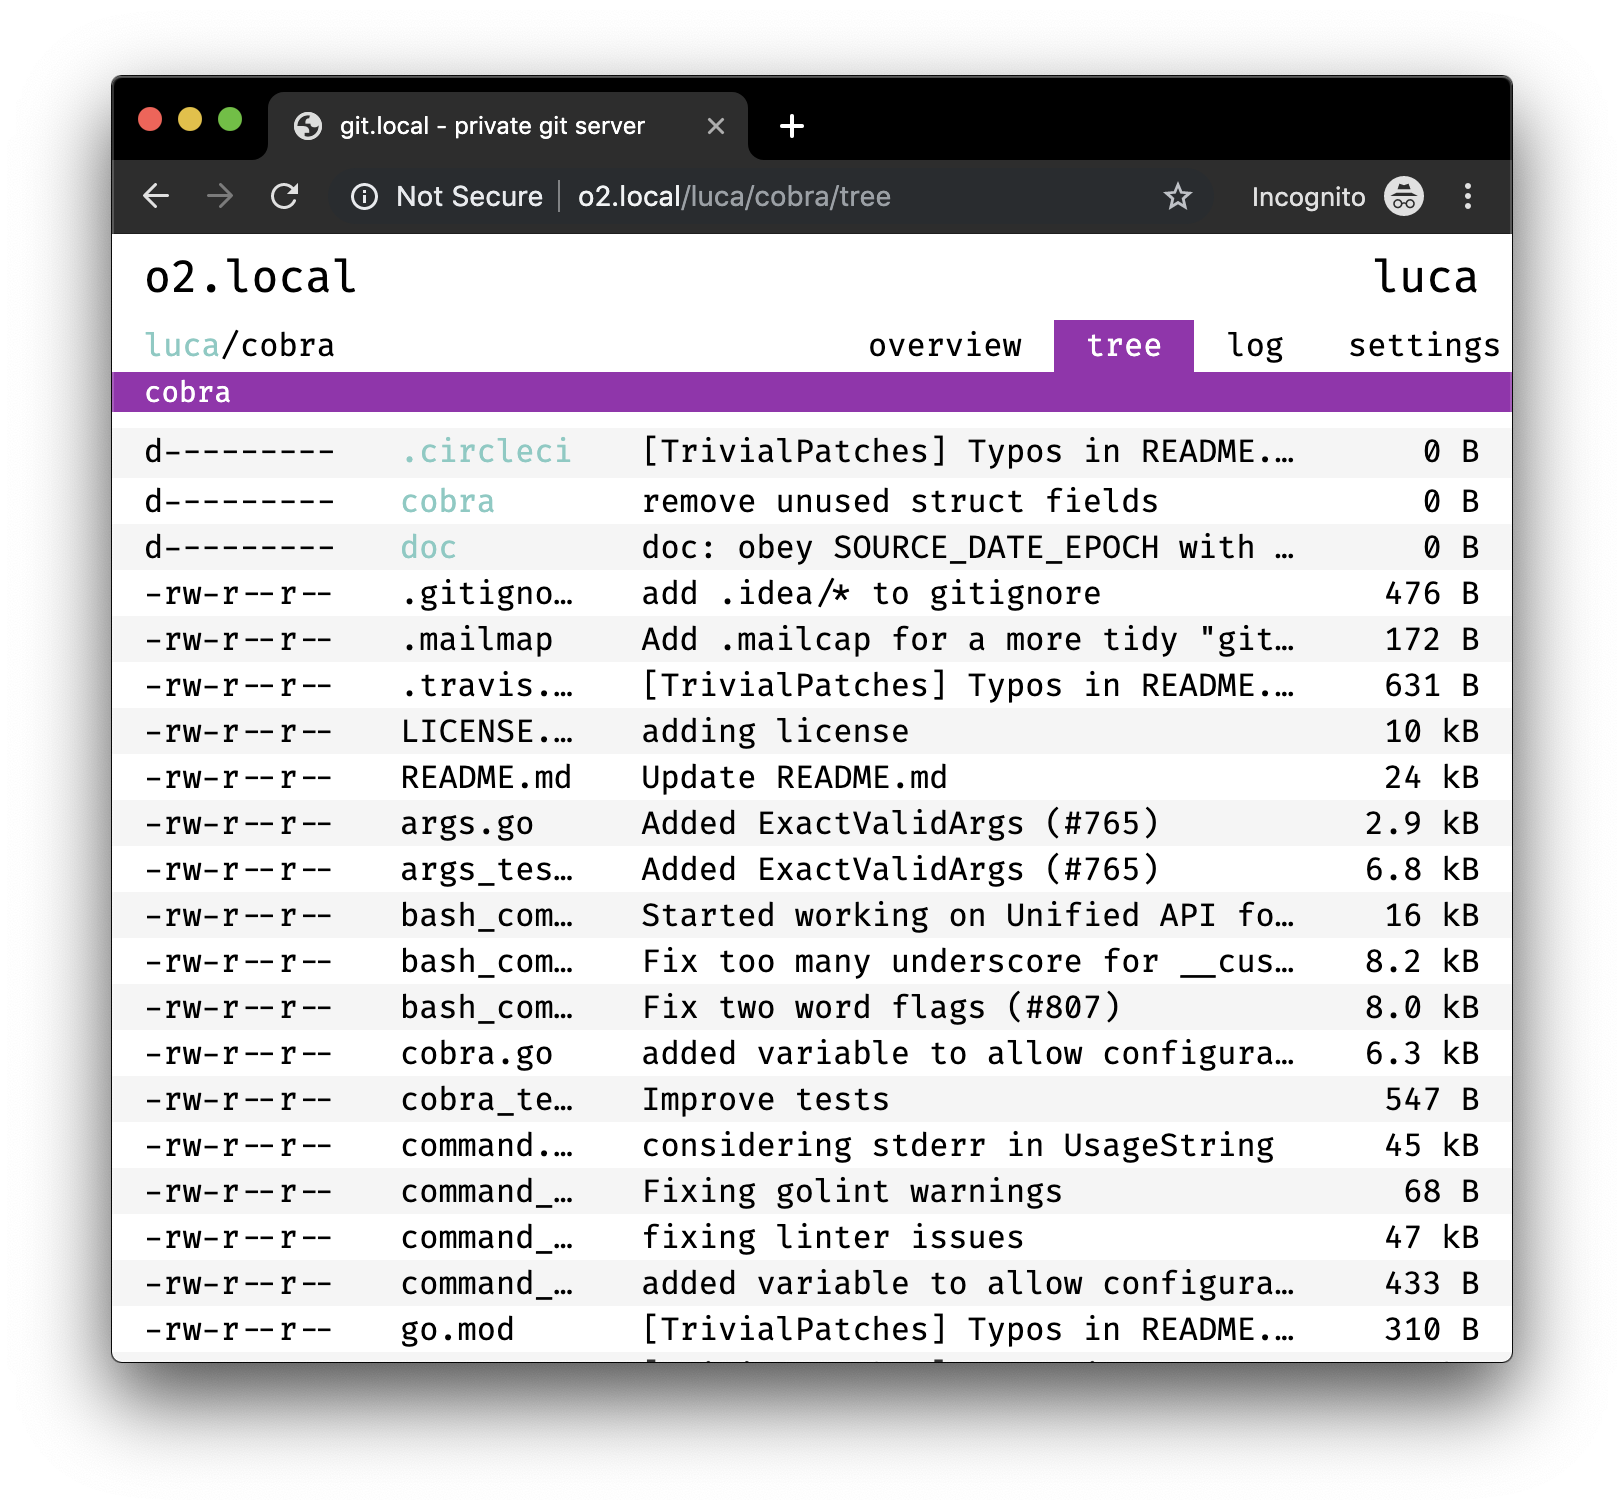Click 'Started working on Unified API fo…' message
This screenshot has height=1510, width=1624.
967,916
